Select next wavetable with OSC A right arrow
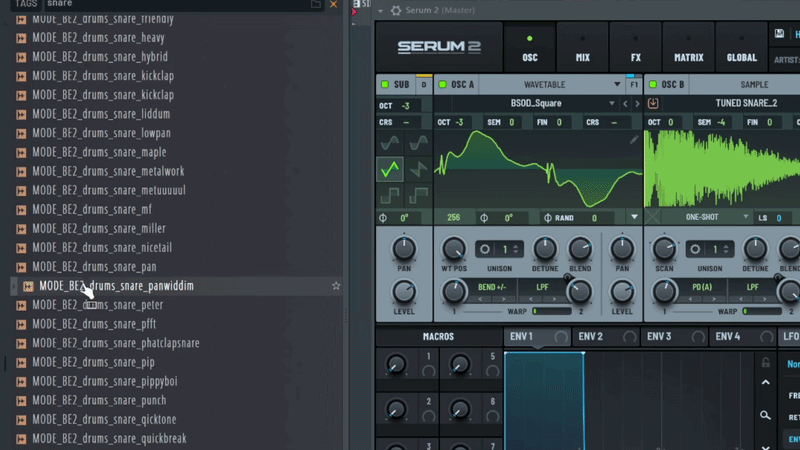This screenshot has height=450, width=800. click(x=637, y=103)
